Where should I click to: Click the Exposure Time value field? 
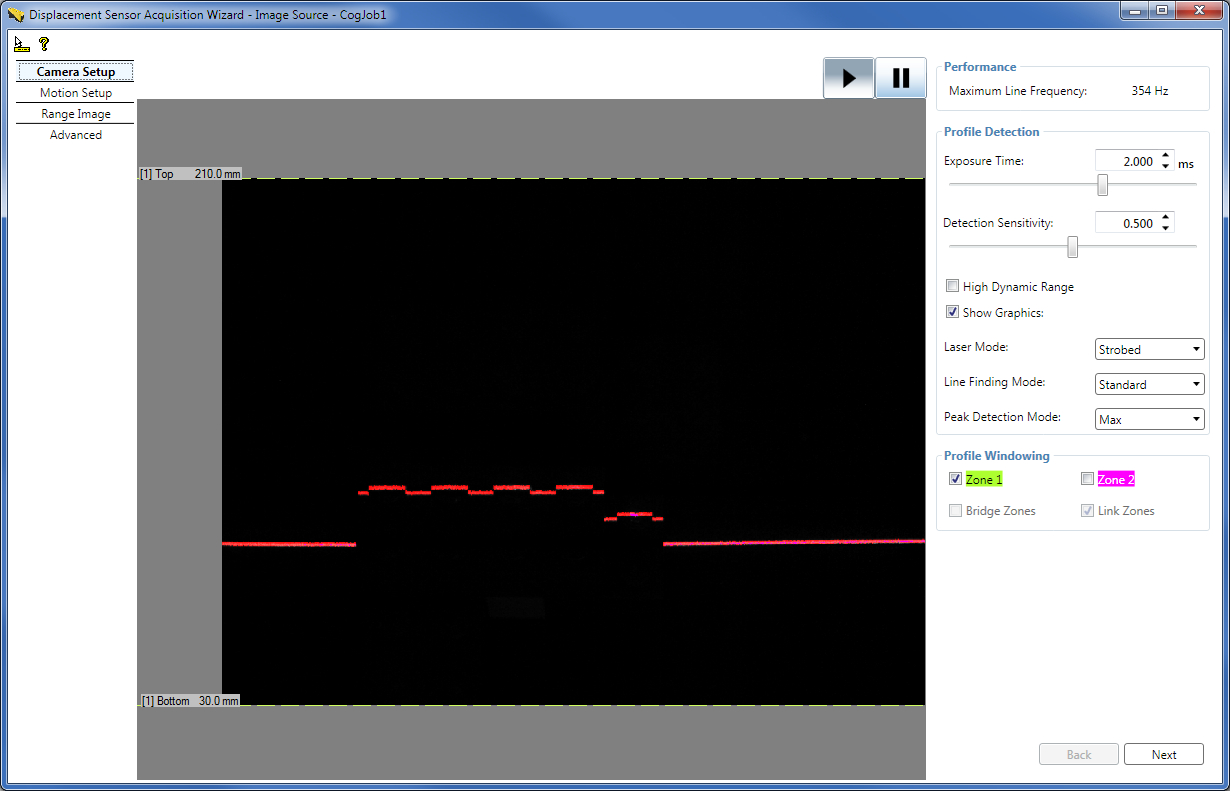(1128, 160)
